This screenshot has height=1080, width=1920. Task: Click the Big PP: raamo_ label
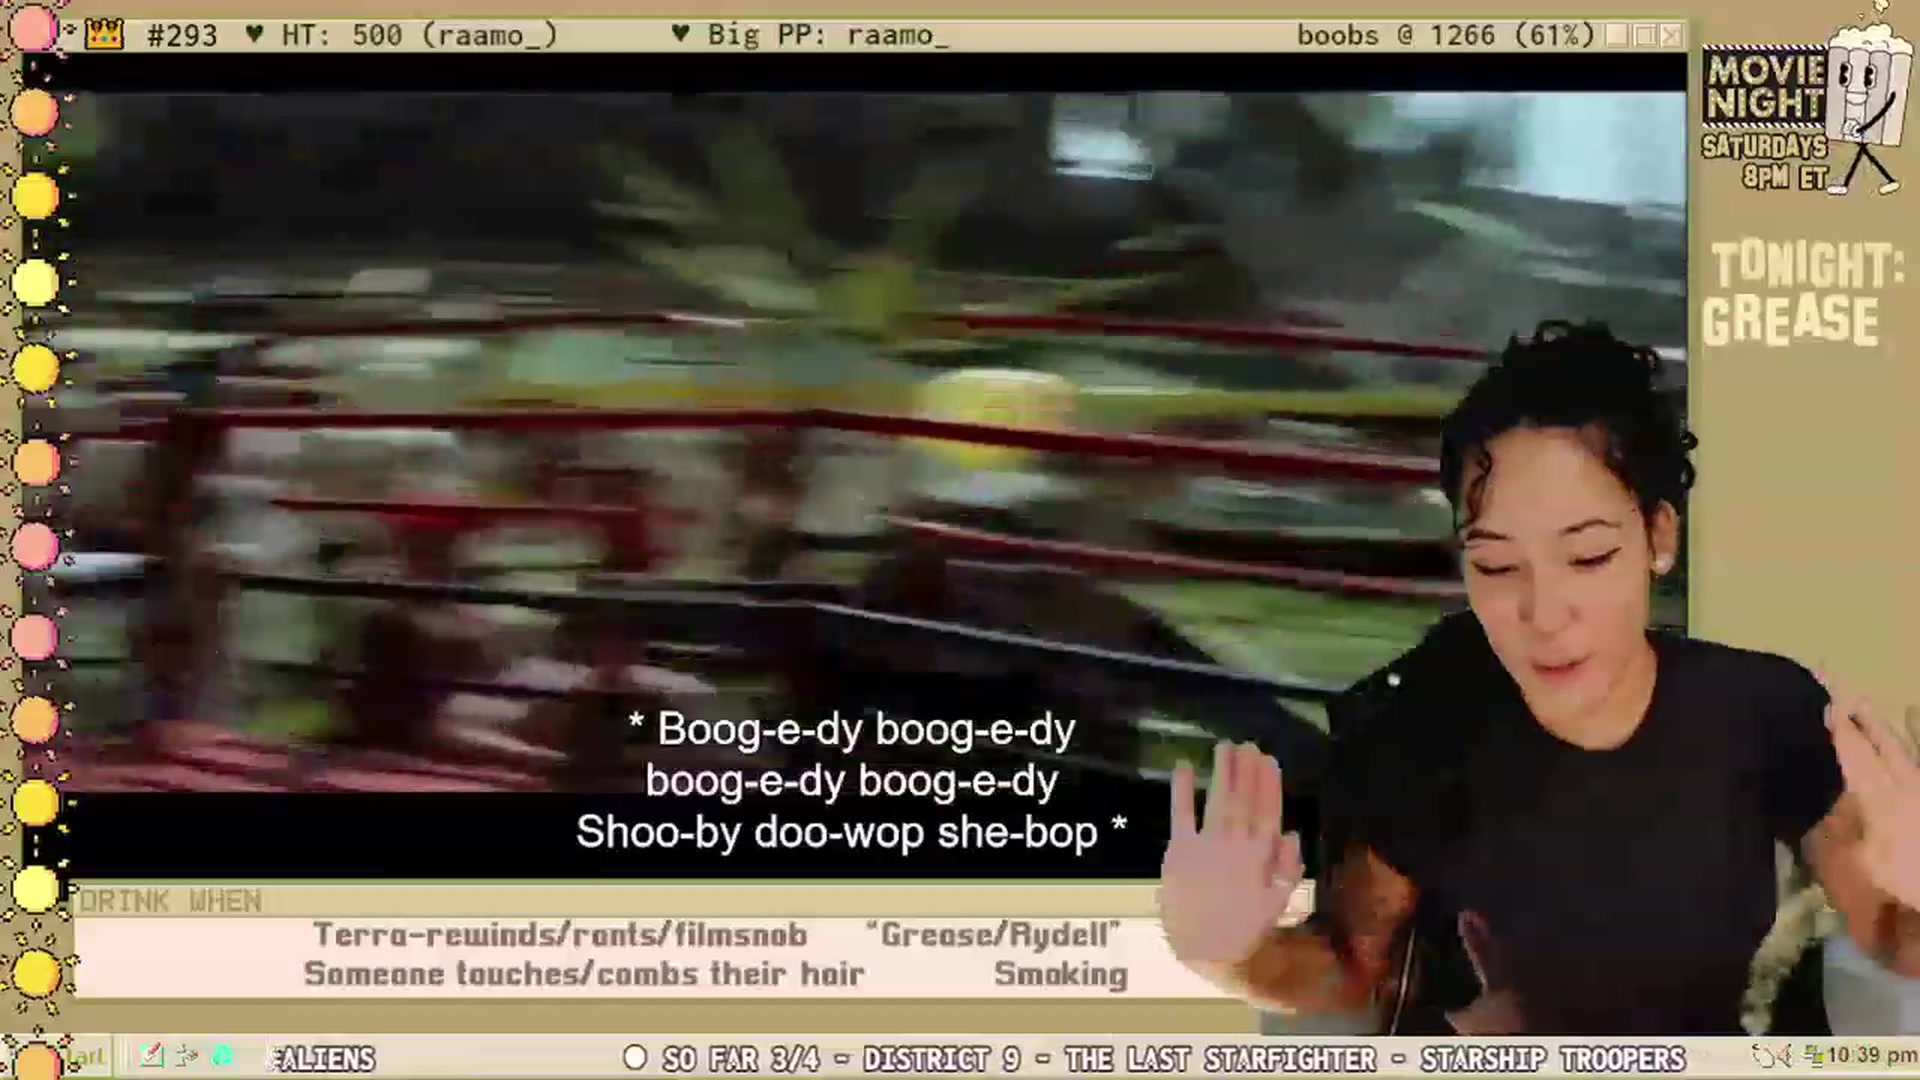point(827,36)
